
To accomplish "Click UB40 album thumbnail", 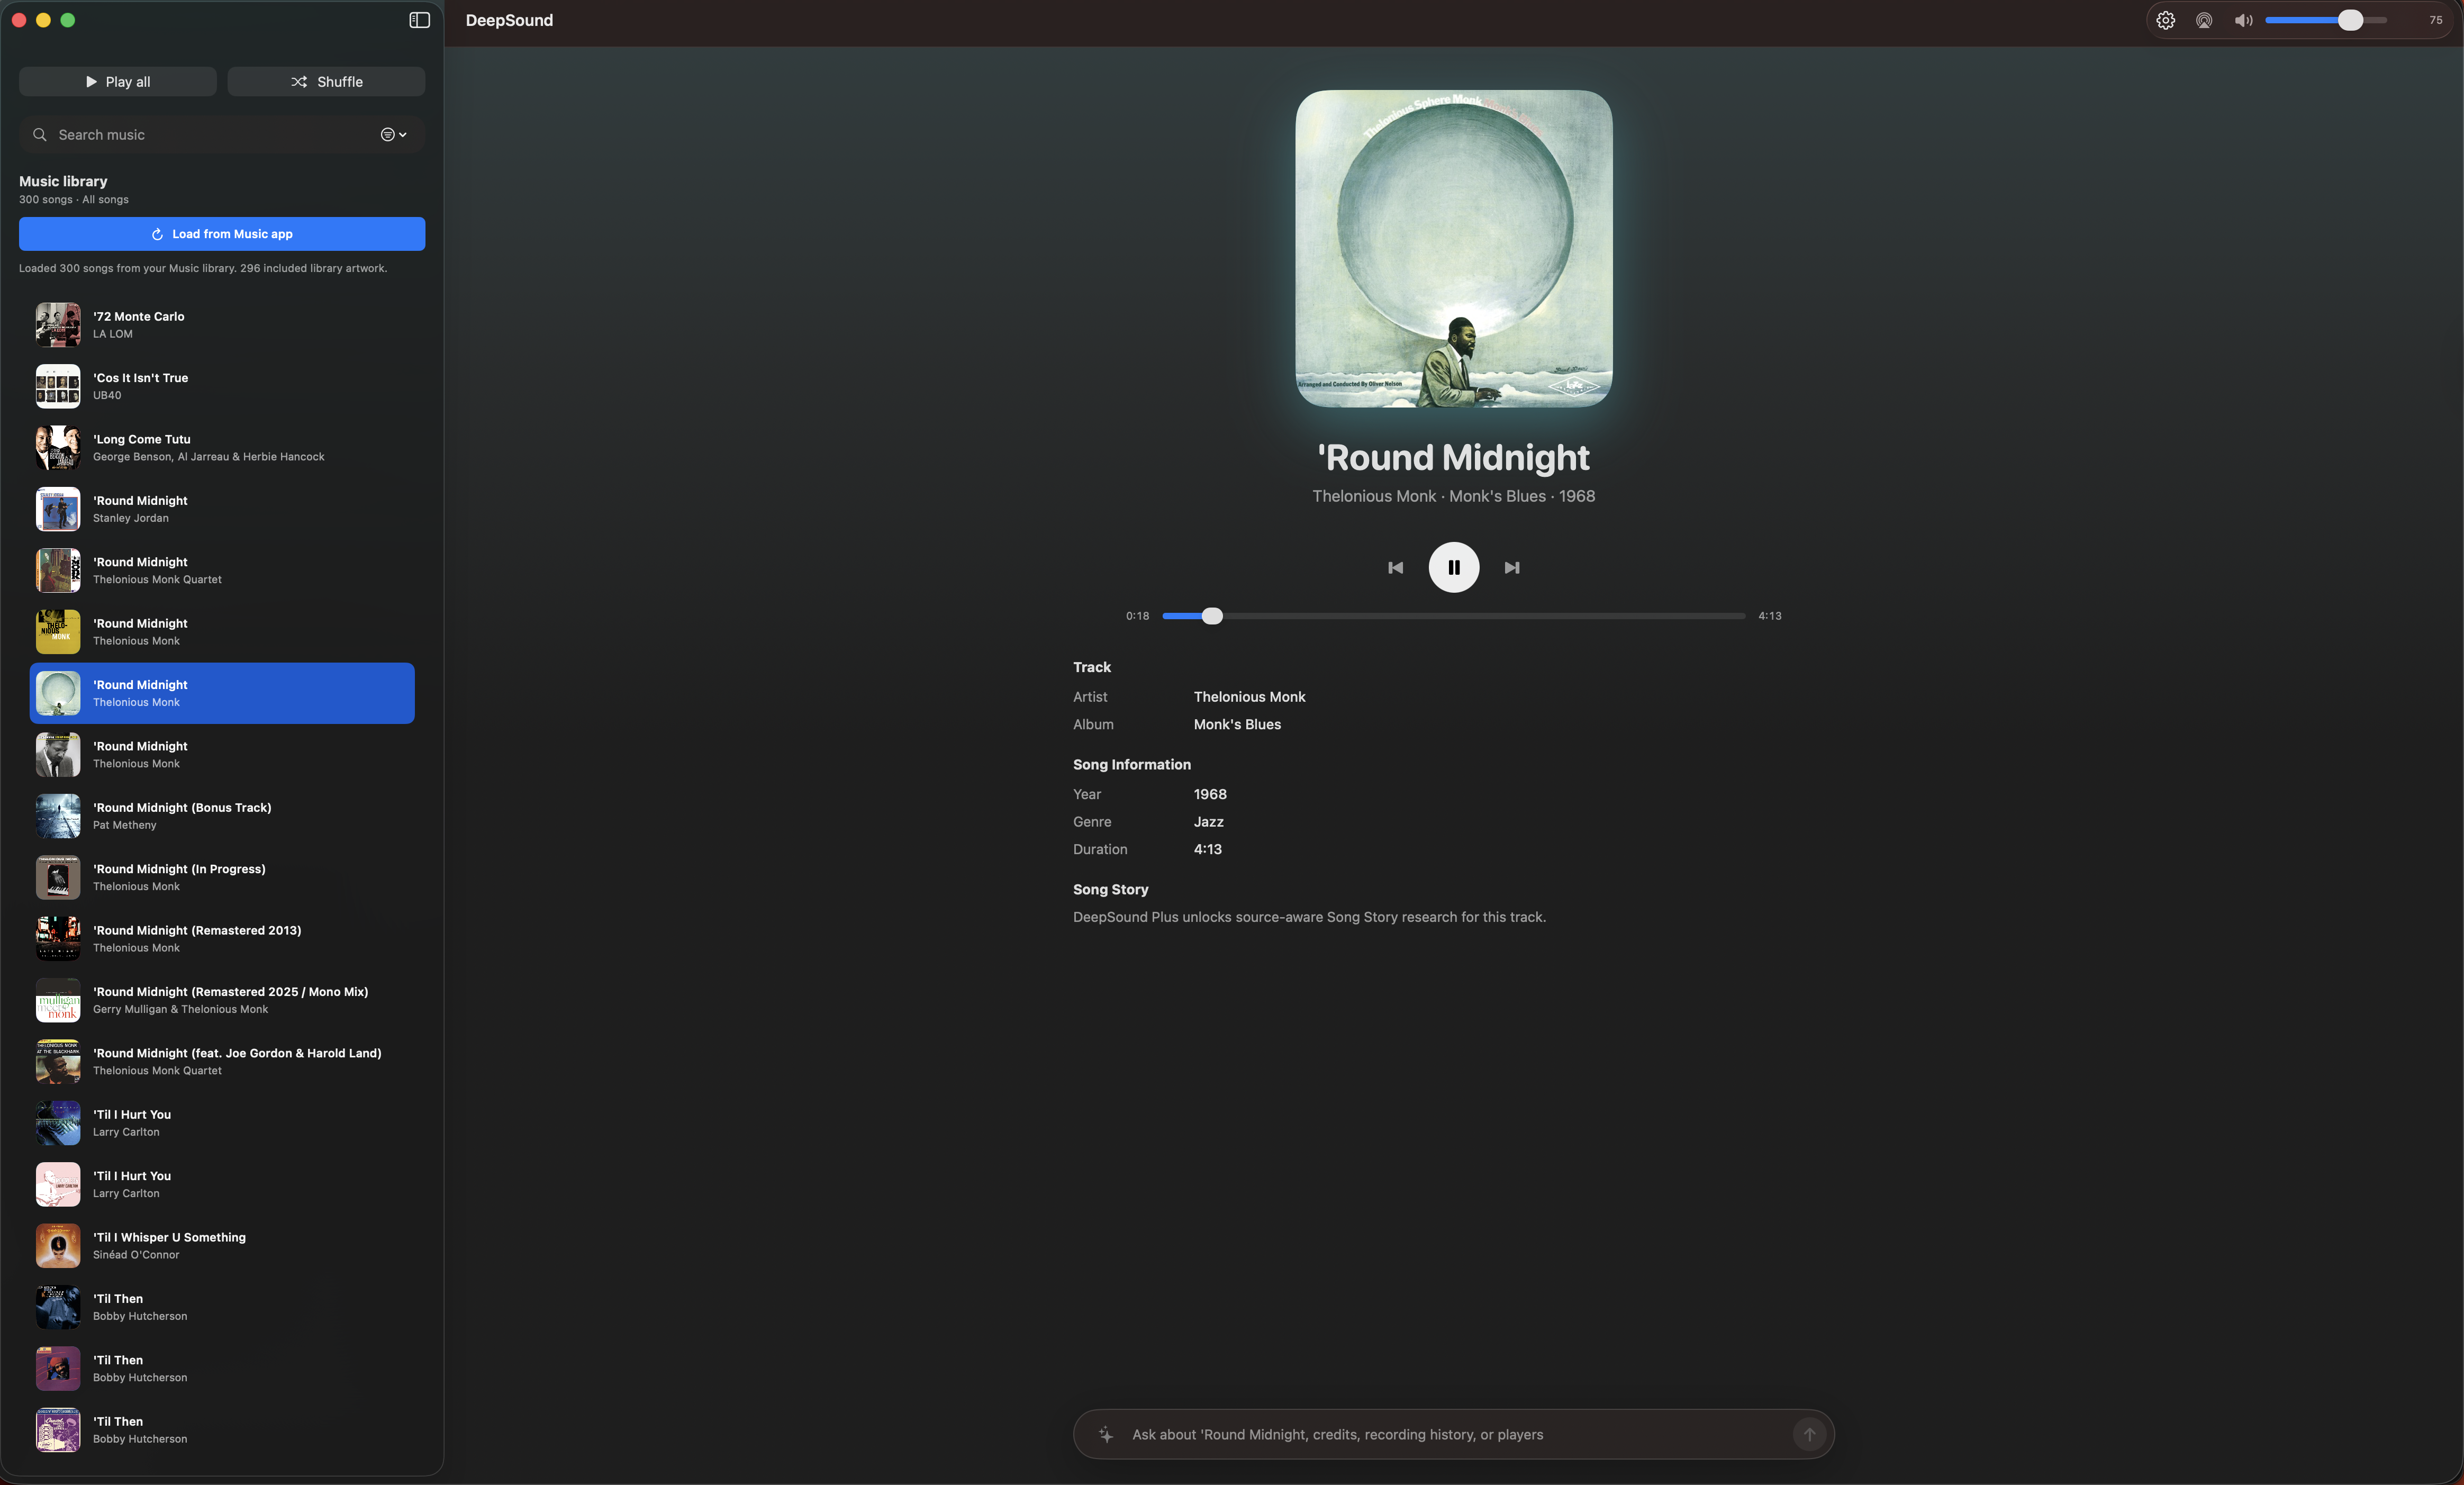I will pos(58,386).
